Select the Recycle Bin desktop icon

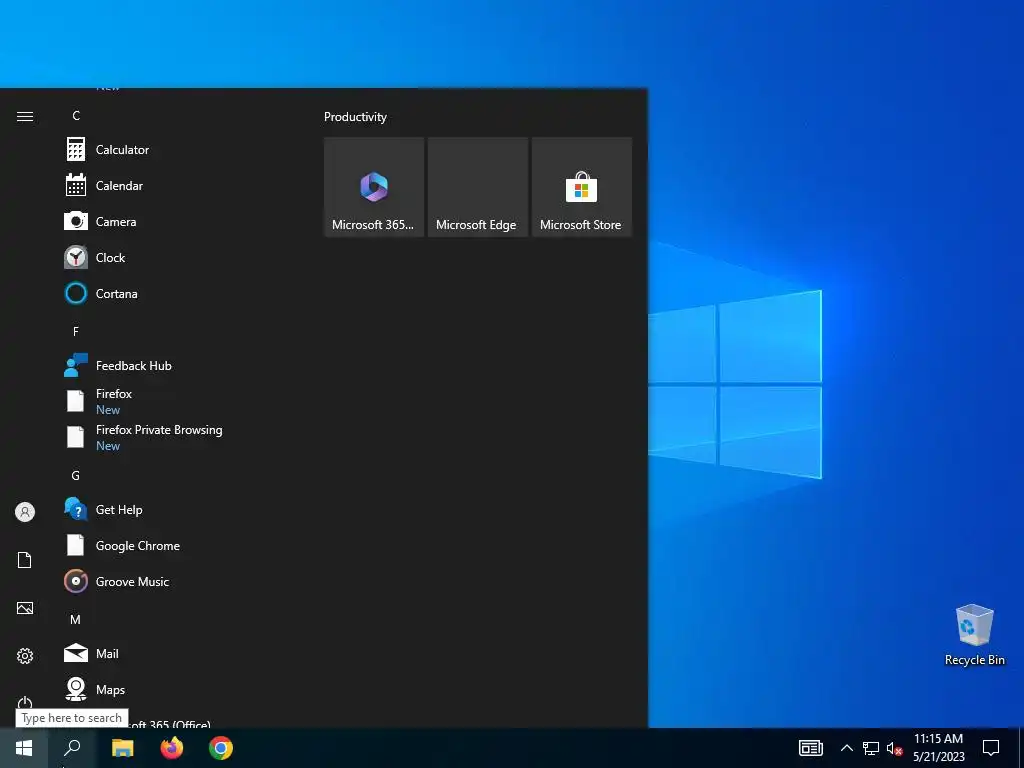[x=974, y=635]
